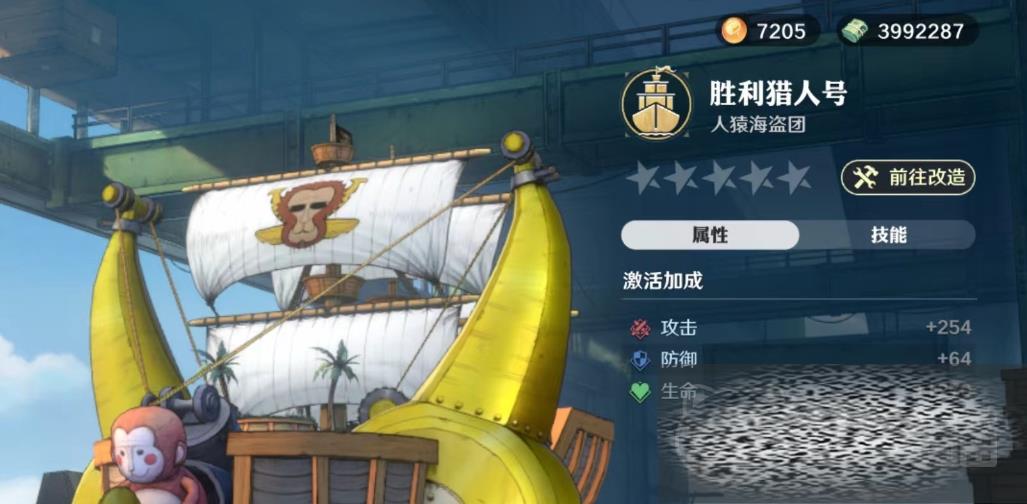This screenshot has height=504, width=1027.
Task: Click the 防御 +64 stat row
Action: click(800, 359)
